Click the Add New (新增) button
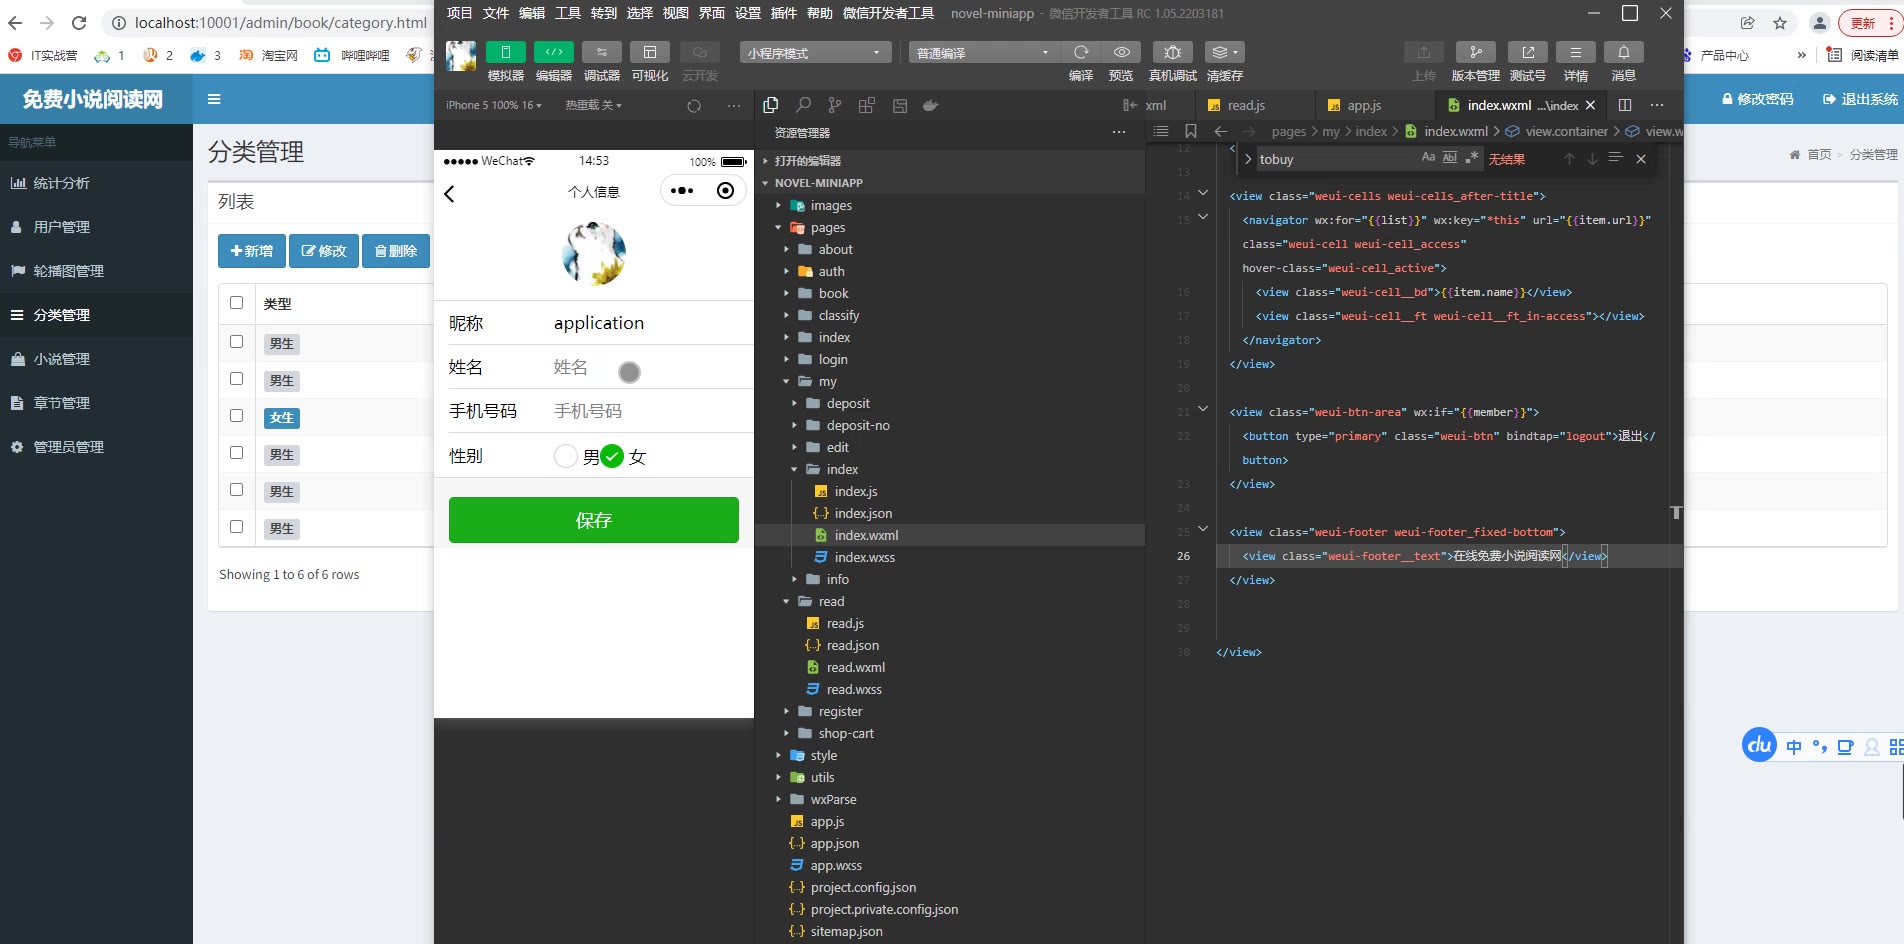Image resolution: width=1904 pixels, height=944 pixels. pos(251,251)
